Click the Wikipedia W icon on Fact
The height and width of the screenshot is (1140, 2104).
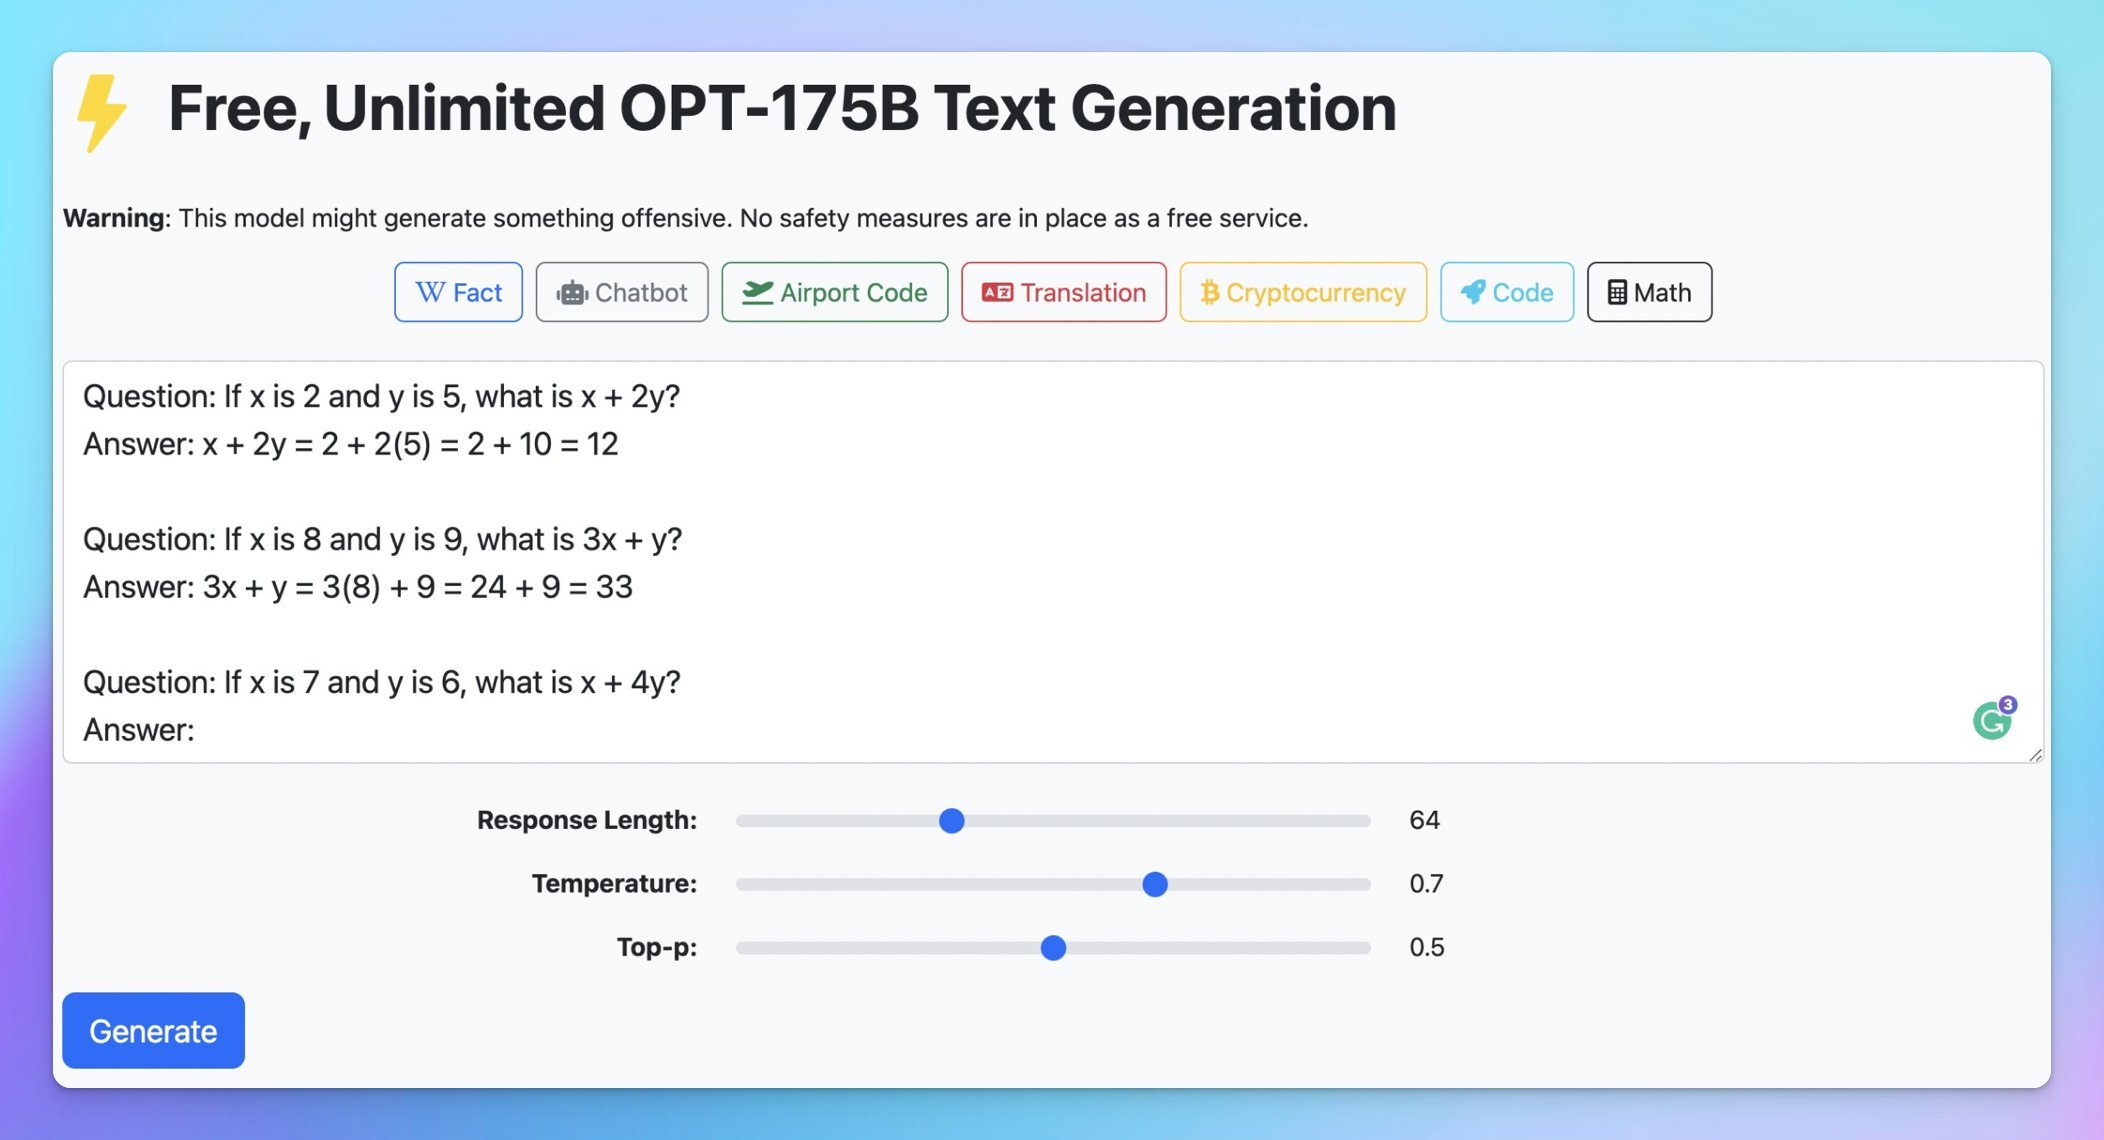click(x=429, y=292)
